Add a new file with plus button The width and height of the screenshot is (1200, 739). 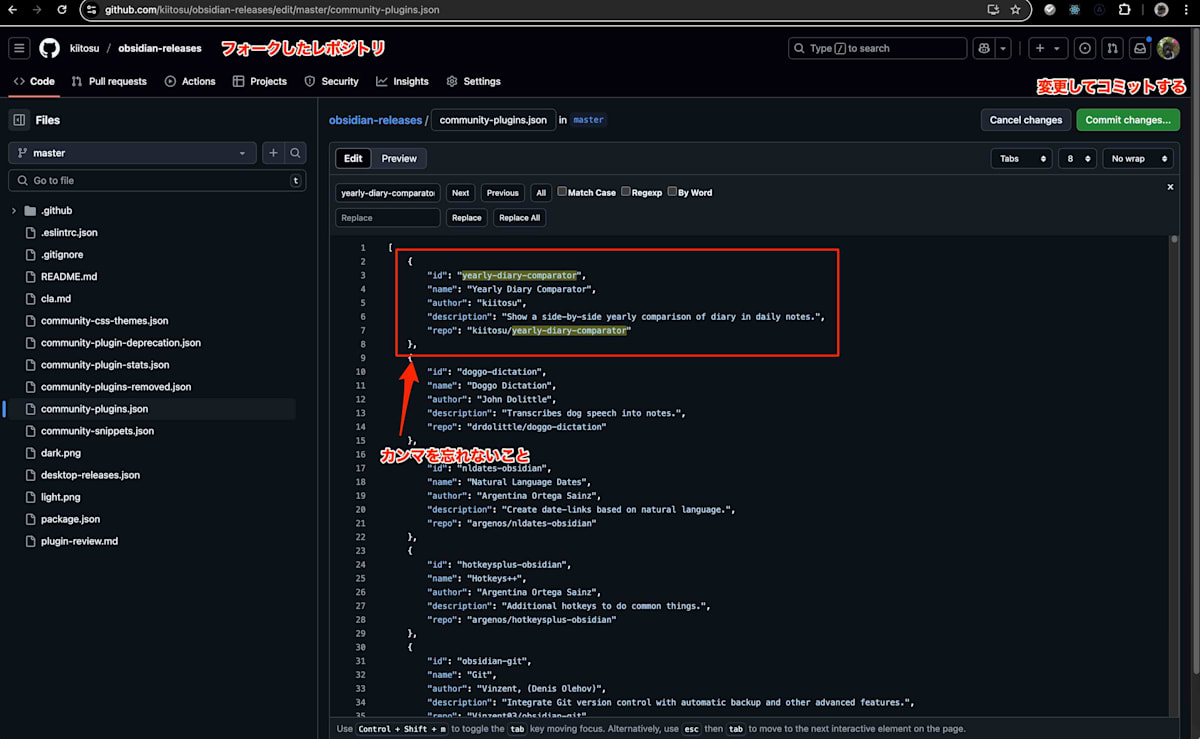tap(273, 153)
